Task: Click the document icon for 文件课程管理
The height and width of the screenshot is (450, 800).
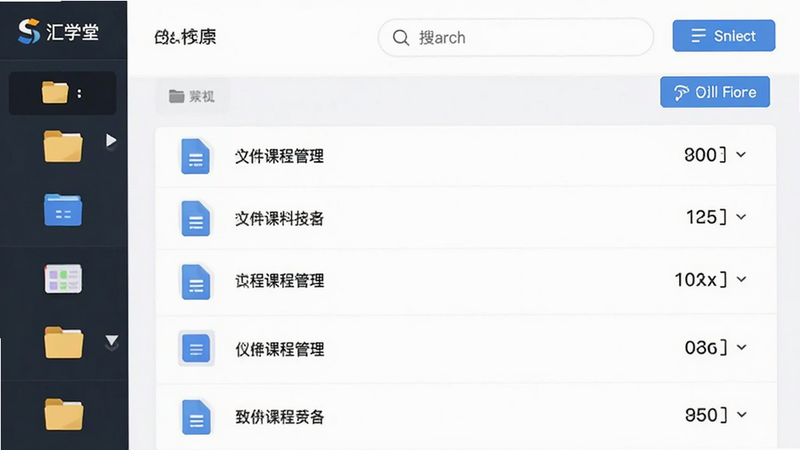Action: (x=195, y=156)
